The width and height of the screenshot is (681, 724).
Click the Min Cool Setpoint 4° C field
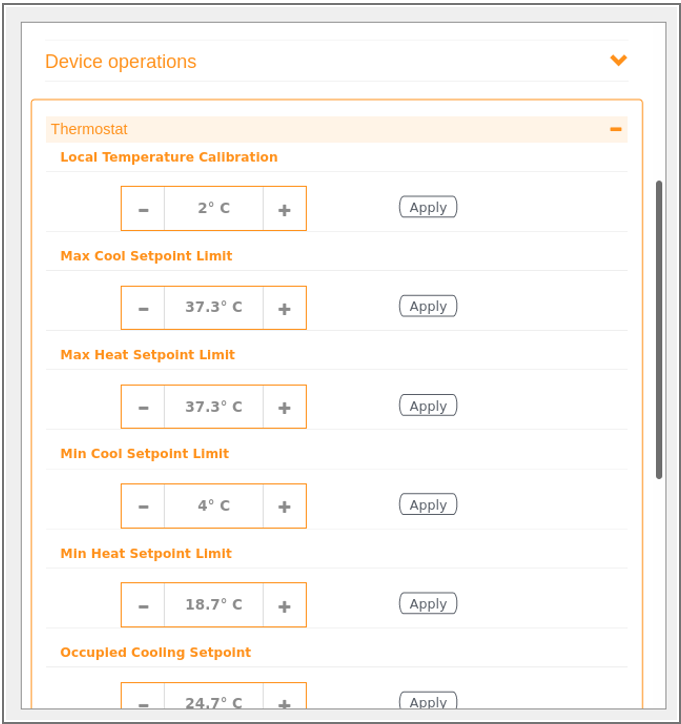[x=214, y=506]
